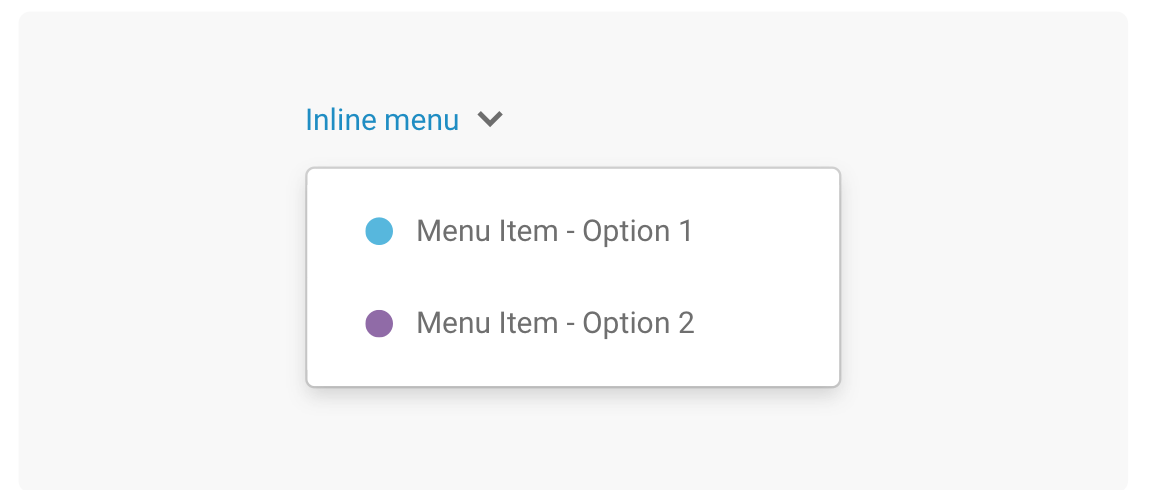Choose Menu Item - Option 1

pos(573,231)
